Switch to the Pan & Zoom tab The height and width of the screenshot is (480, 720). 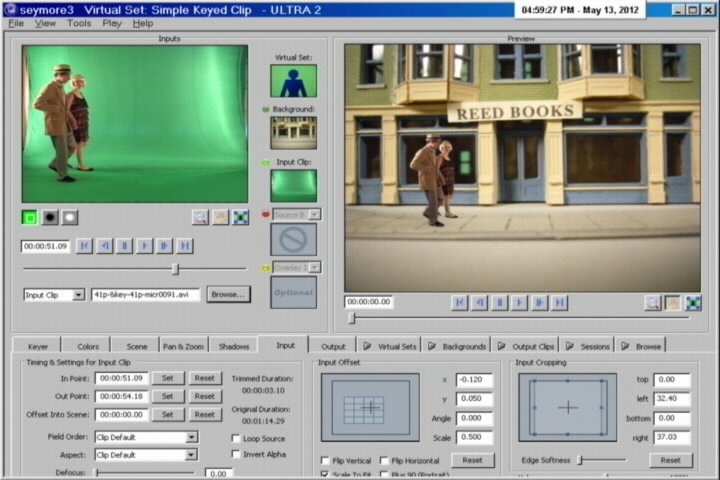(183, 346)
